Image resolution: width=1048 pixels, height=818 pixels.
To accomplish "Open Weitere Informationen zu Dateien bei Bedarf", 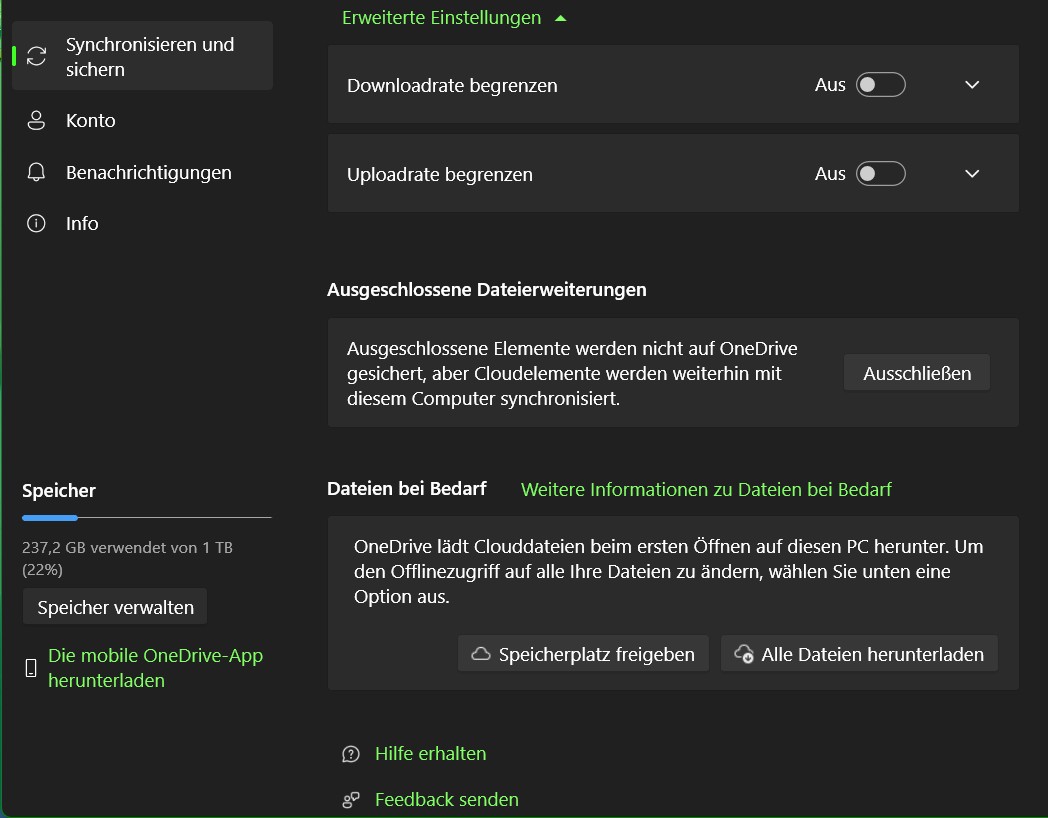I will [705, 489].
